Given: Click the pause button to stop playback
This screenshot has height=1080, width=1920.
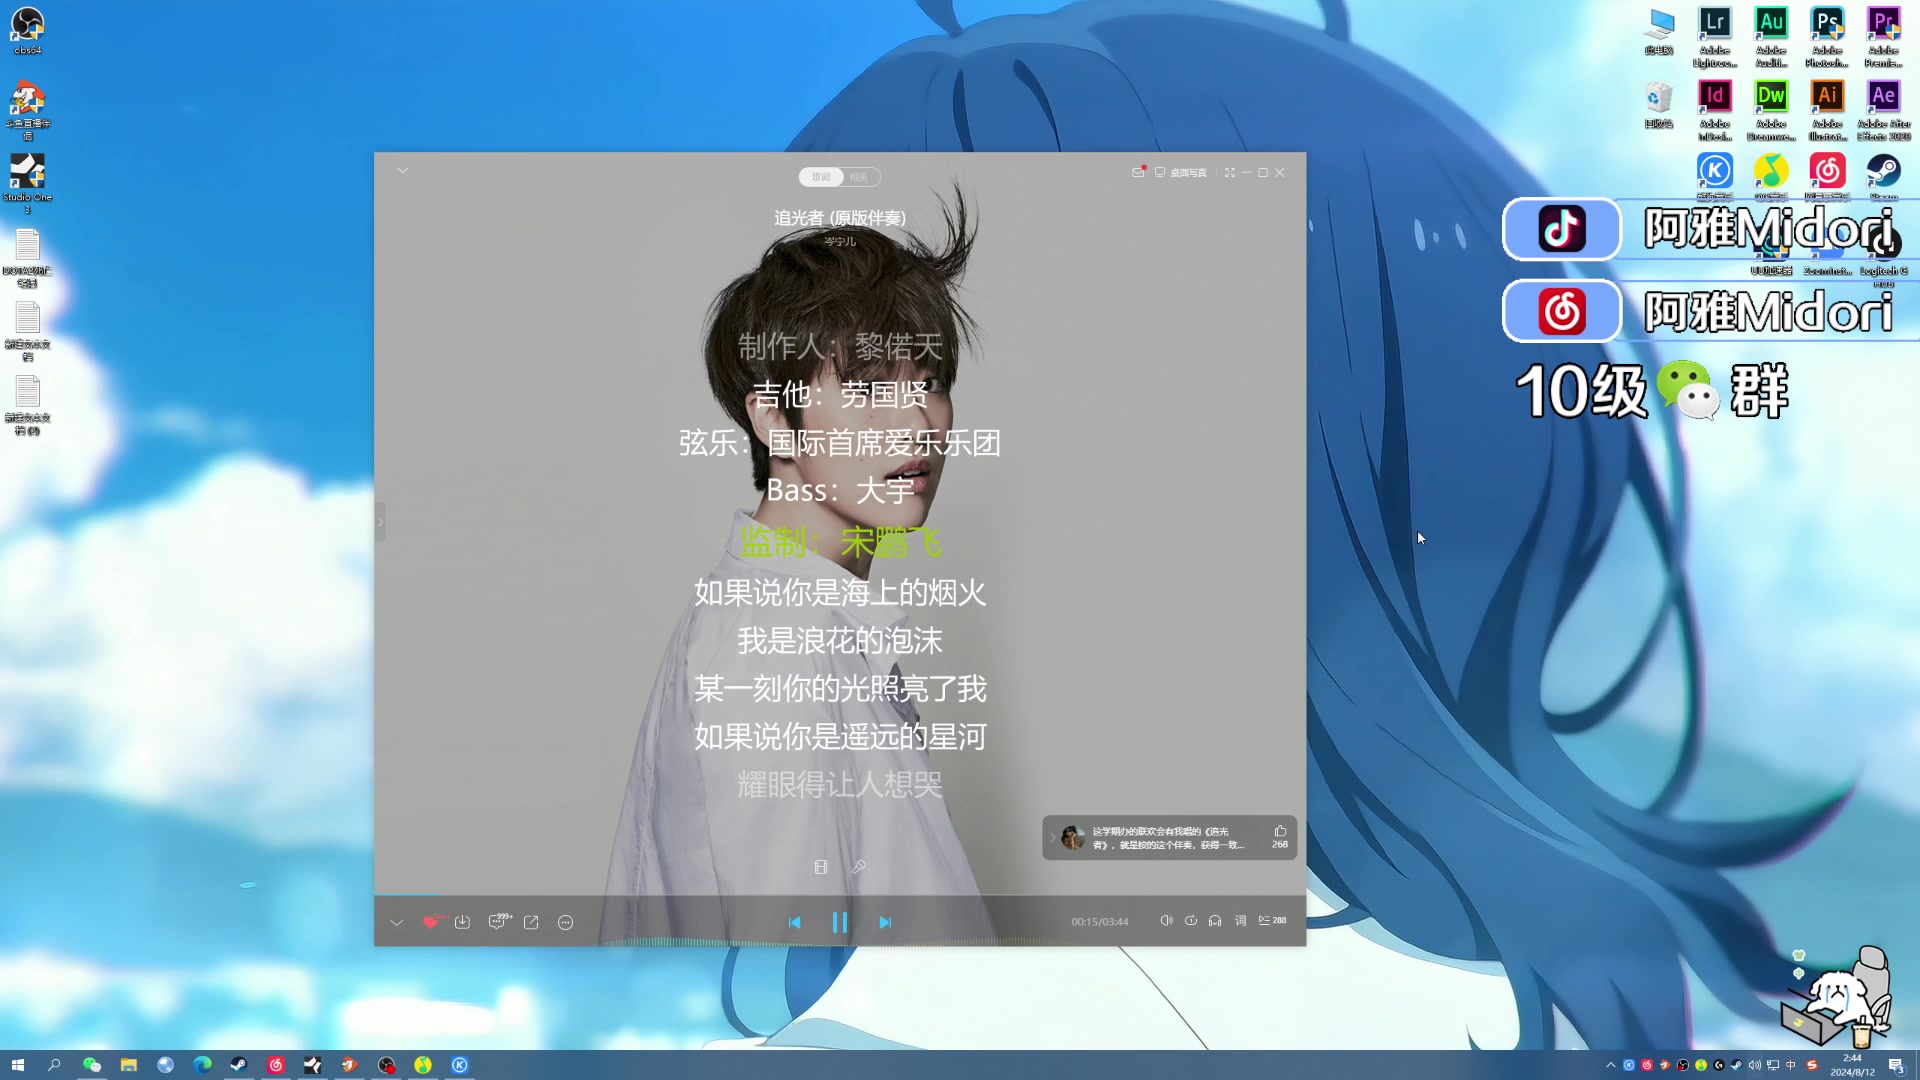Looking at the screenshot, I should pos(840,922).
